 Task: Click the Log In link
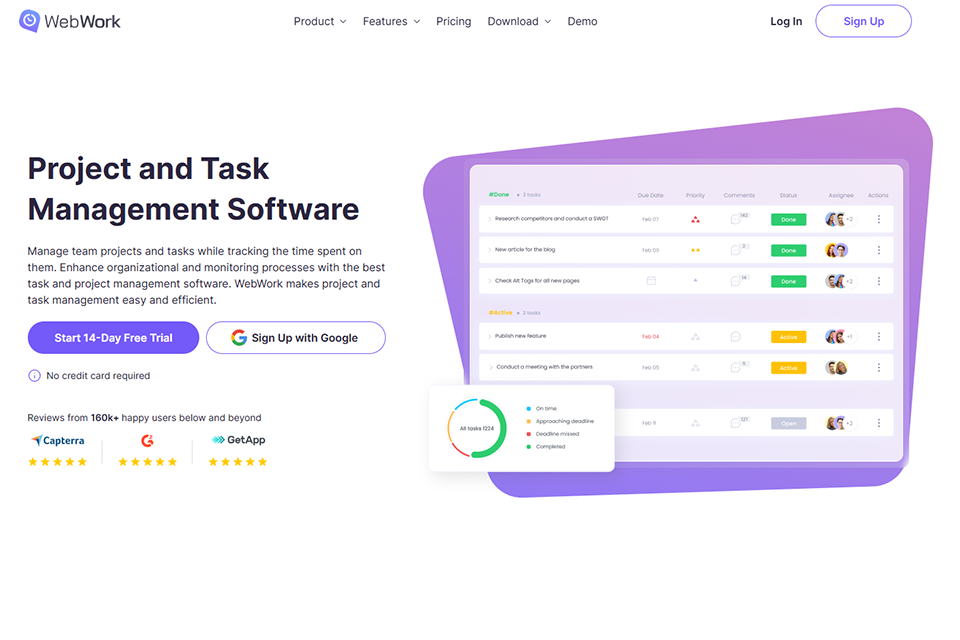(x=786, y=21)
